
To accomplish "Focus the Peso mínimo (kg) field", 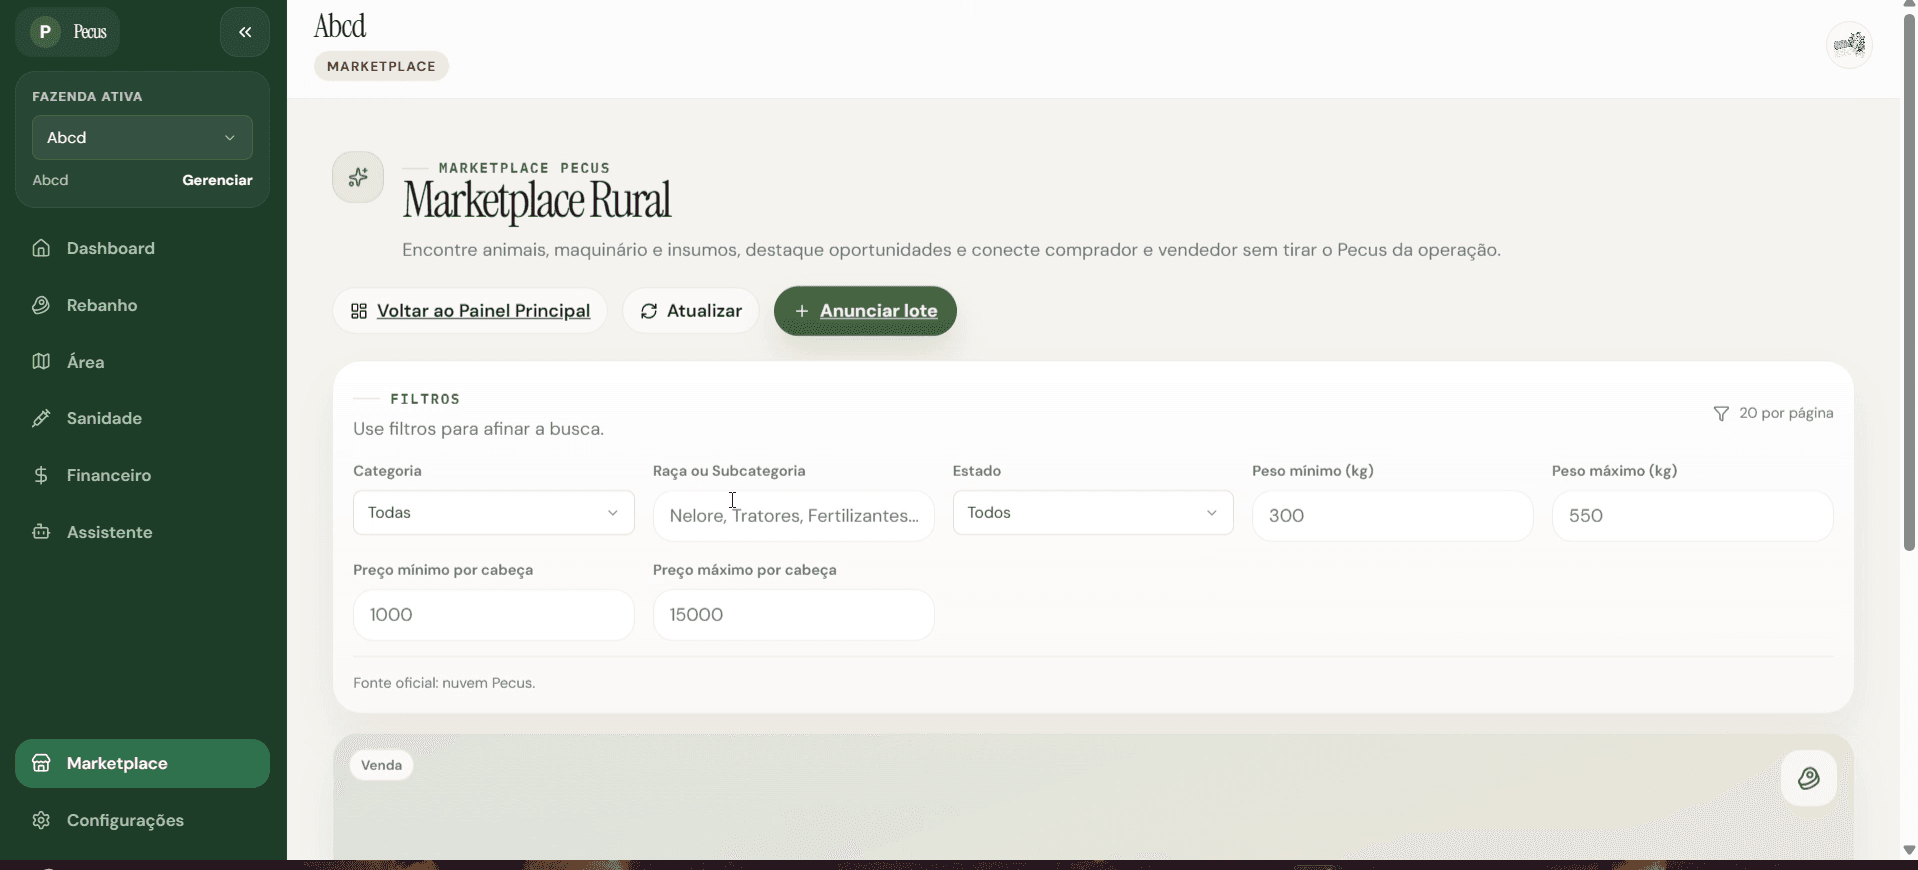I will point(1393,516).
